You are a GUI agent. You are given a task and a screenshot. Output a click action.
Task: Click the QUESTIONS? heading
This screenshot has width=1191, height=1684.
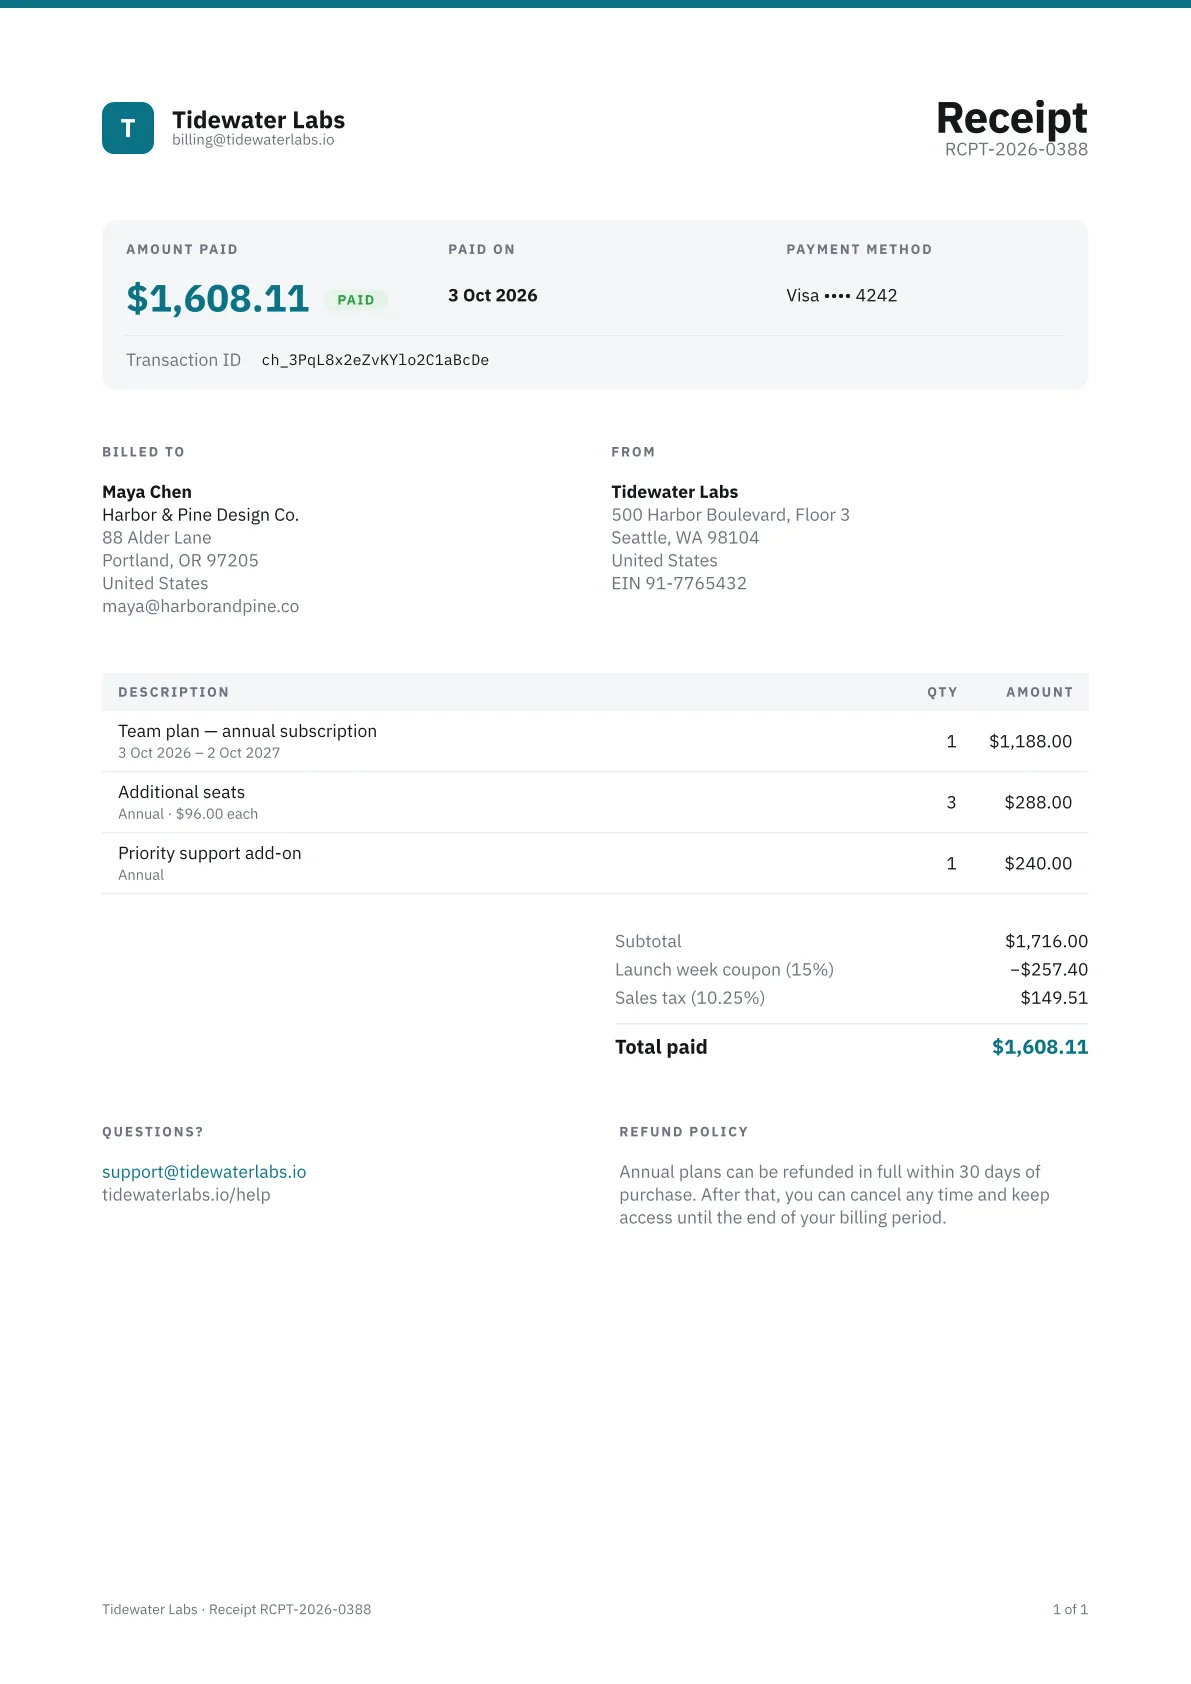pos(153,1132)
